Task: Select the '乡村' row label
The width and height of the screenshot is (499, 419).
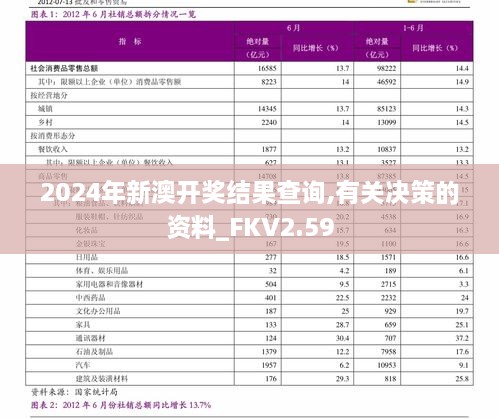Action: [45, 122]
